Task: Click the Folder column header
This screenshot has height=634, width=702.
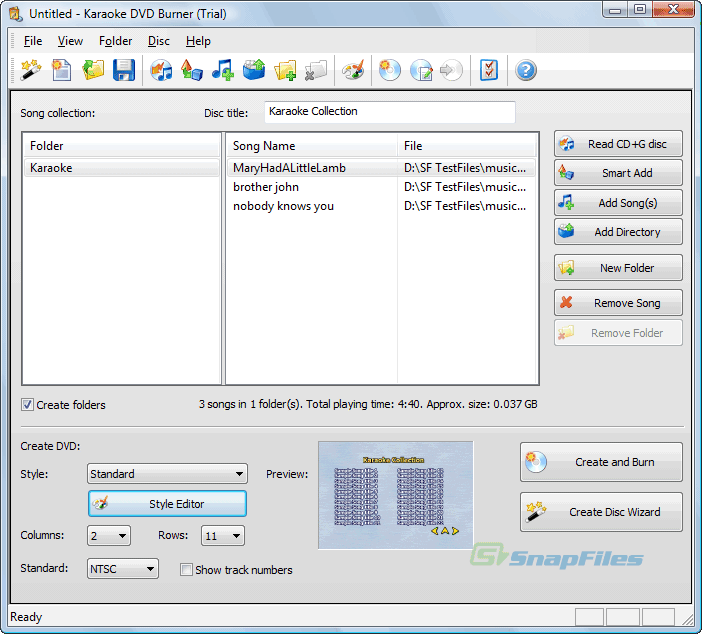Action: 122,146
